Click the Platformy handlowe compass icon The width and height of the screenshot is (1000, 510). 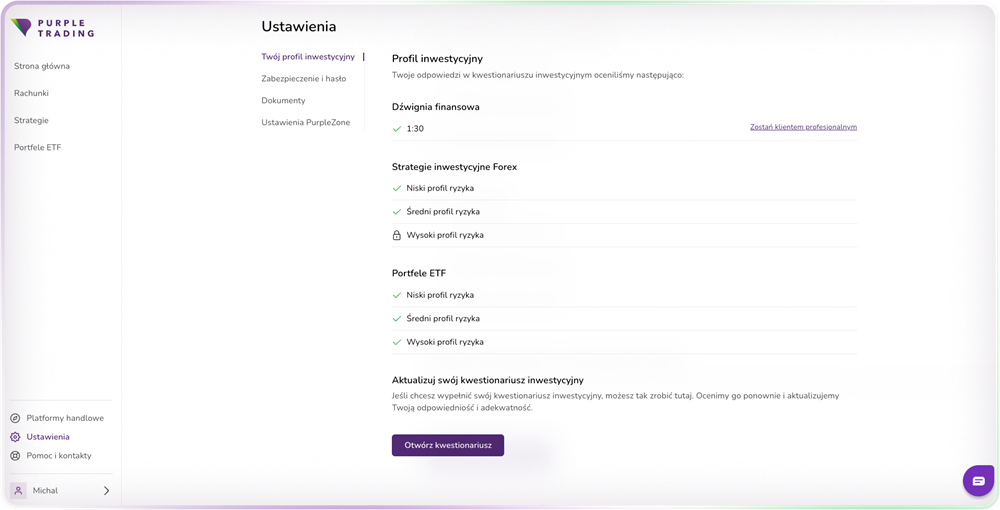point(15,418)
